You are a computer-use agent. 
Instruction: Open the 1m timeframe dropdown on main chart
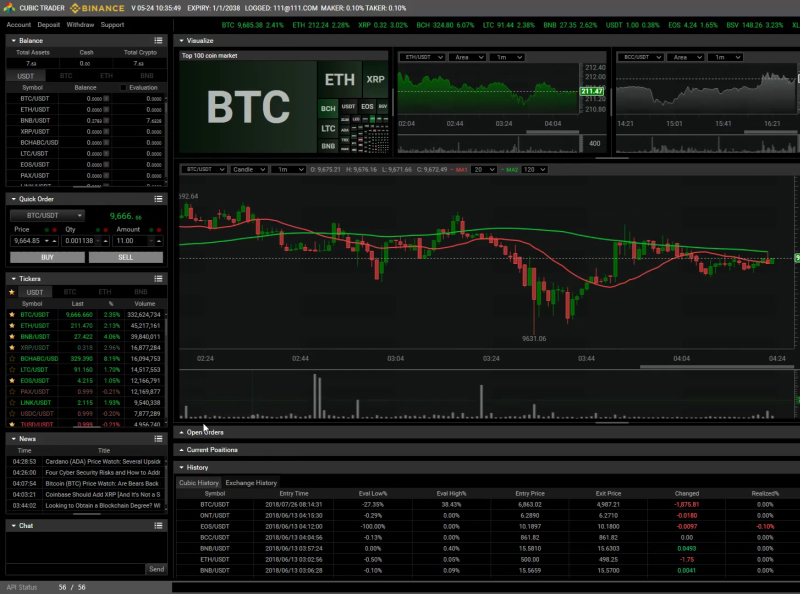[x=291, y=169]
